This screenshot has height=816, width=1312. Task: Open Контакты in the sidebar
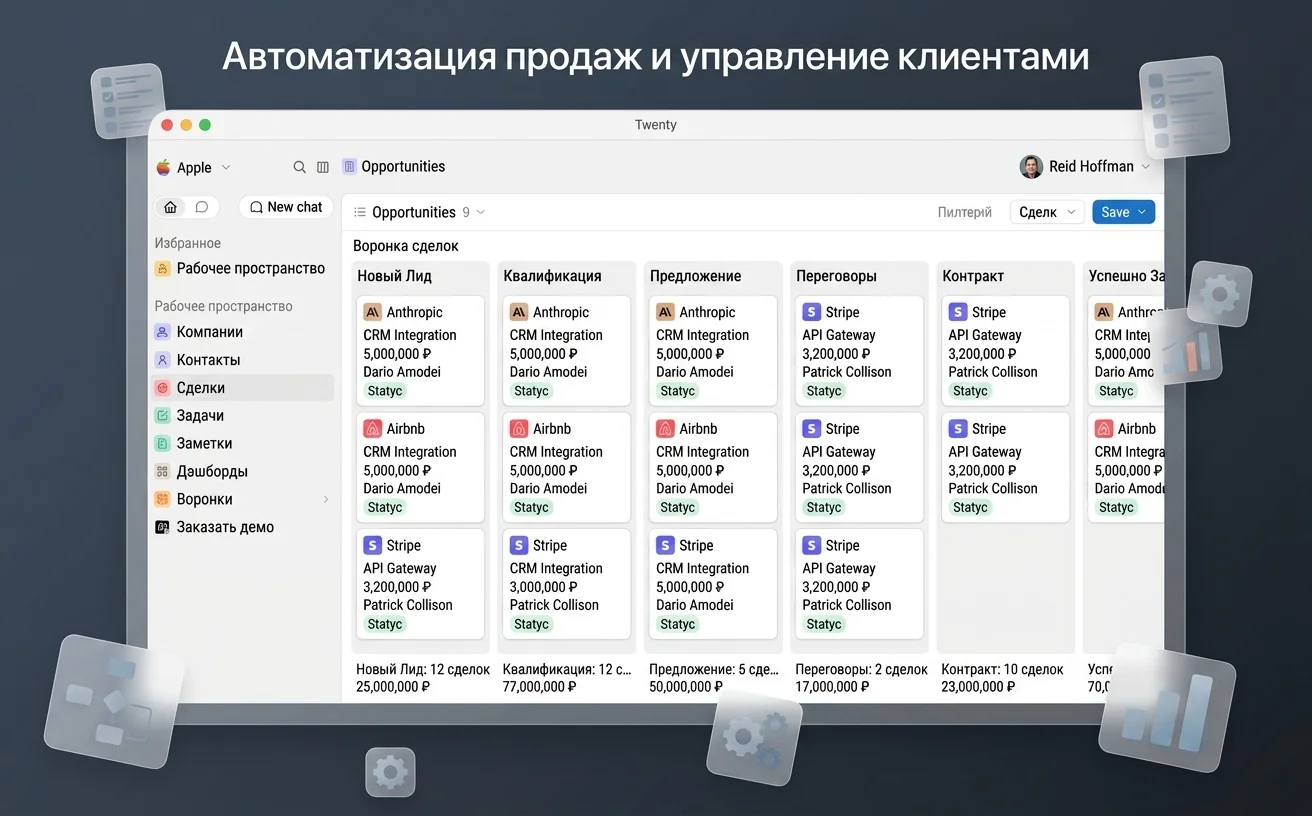(243, 360)
